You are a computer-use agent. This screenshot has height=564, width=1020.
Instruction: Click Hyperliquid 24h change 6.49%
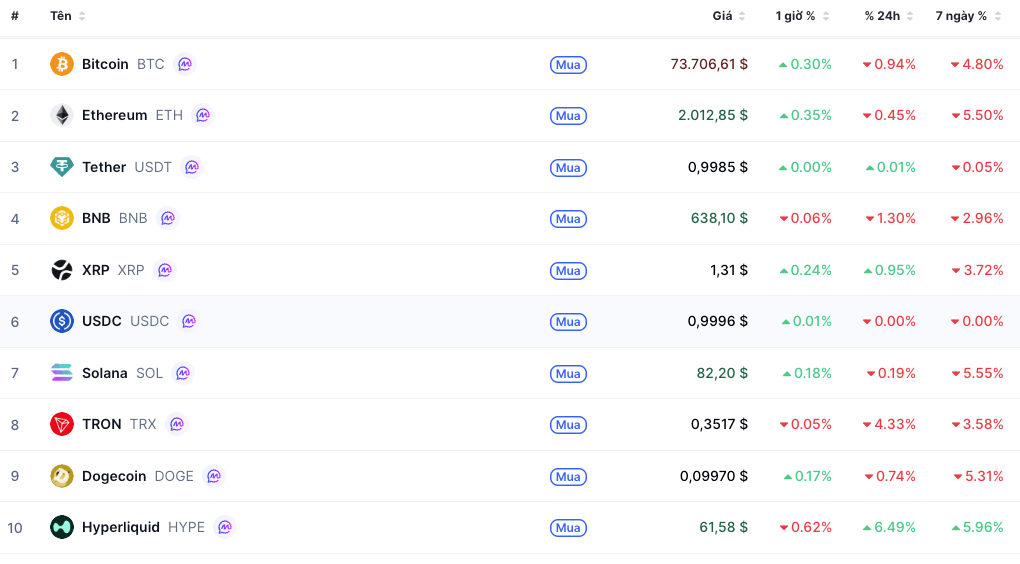889,527
